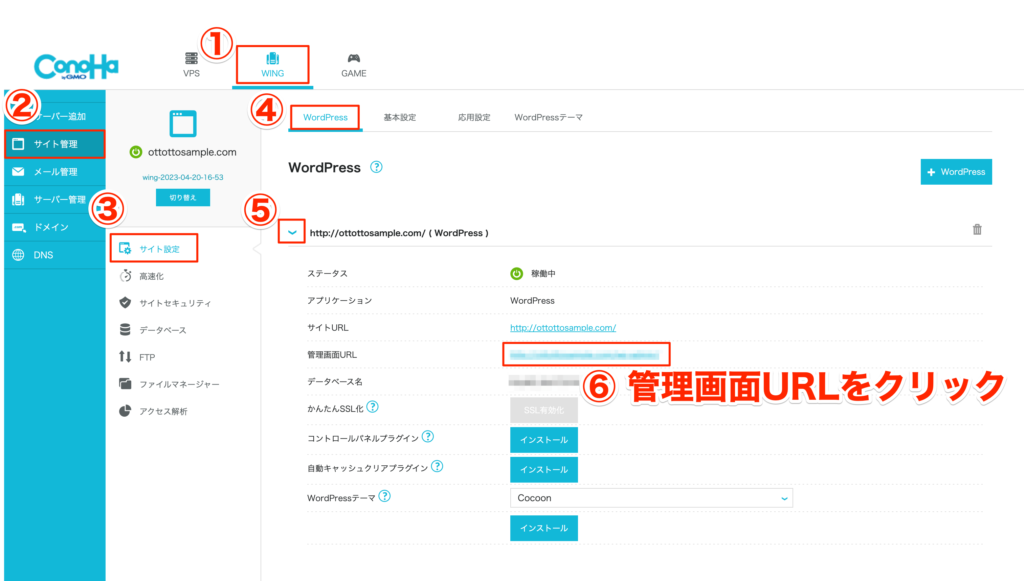Click the FTP arrows icon
The height and width of the screenshot is (581, 1024).
coord(125,356)
